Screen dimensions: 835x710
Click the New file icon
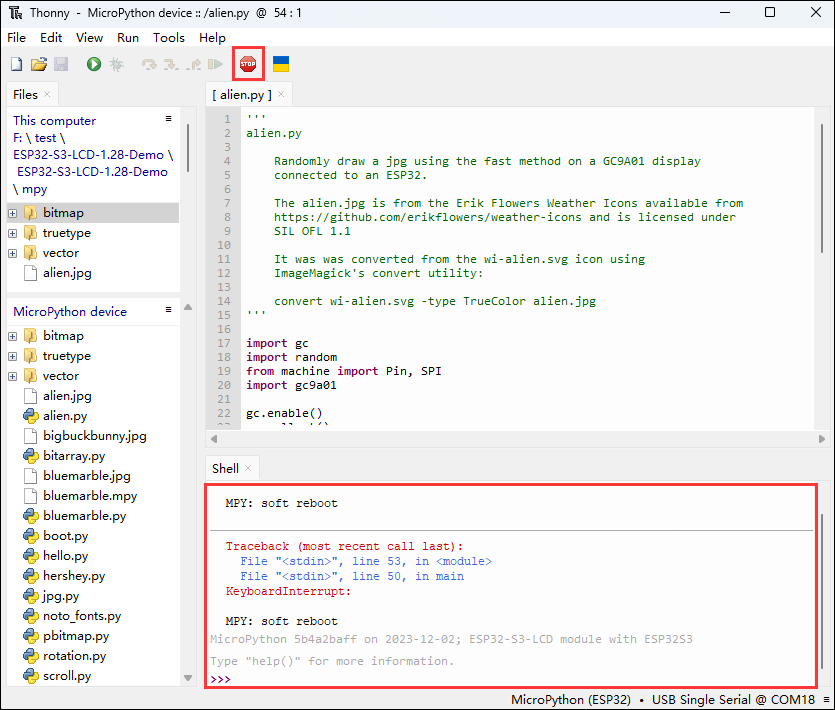tap(16, 64)
